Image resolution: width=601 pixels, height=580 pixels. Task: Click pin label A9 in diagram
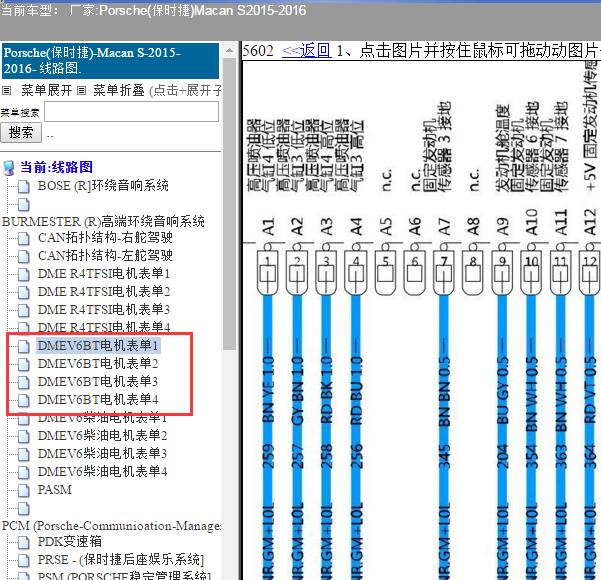click(502, 227)
